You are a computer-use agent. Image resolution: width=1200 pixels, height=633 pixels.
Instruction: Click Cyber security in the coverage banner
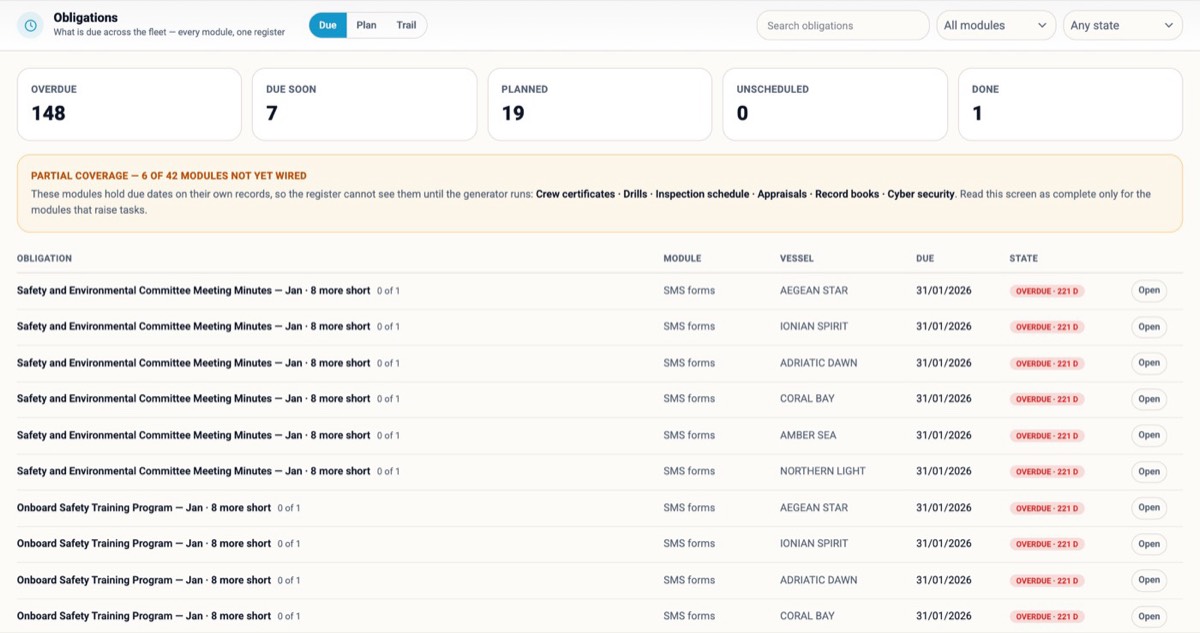pyautogui.click(x=921, y=194)
